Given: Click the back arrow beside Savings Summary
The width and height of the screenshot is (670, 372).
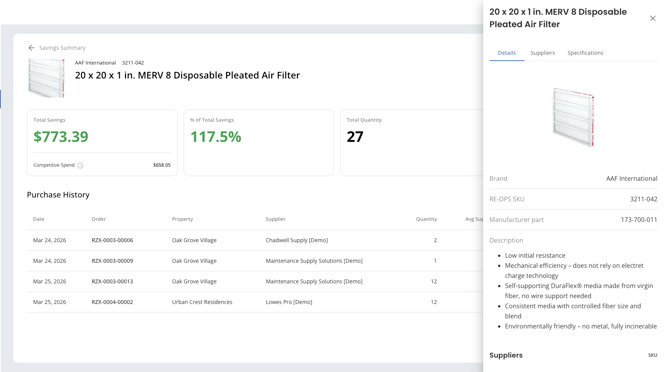Looking at the screenshot, I should tap(31, 48).
